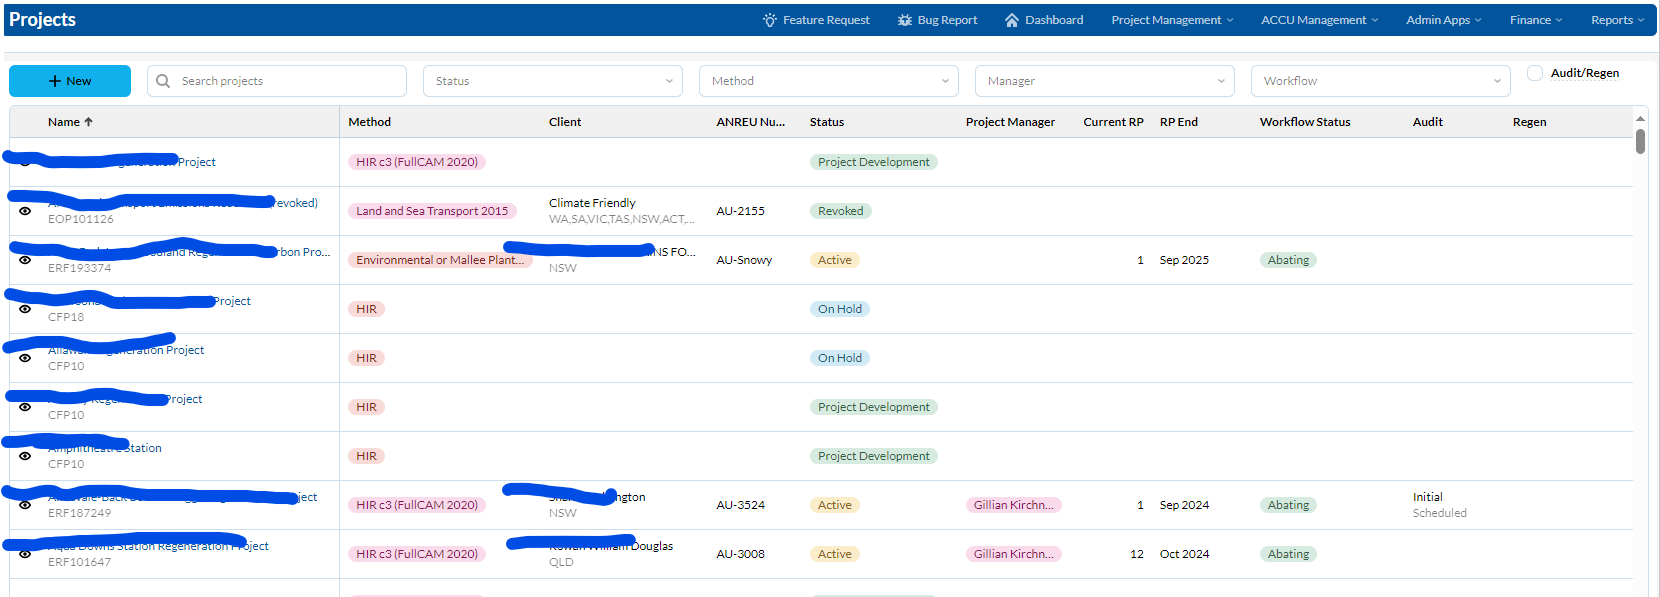Click the Climate Friendly client cell
This screenshot has height=597, width=1660.
(621, 211)
